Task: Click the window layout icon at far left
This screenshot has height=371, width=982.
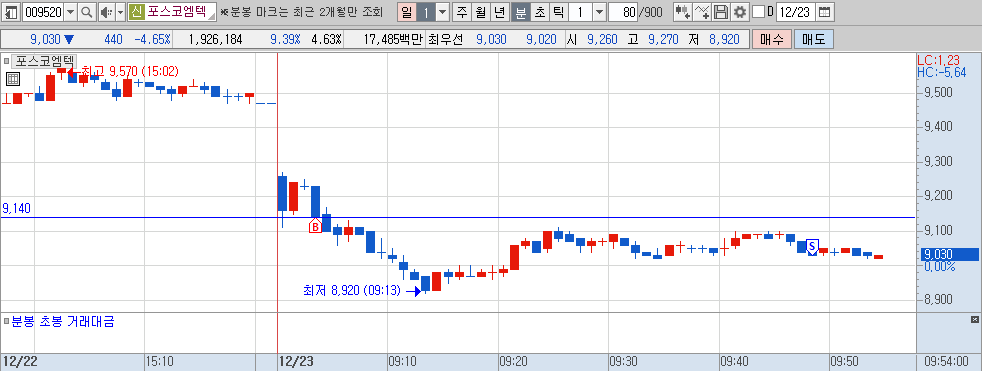Action: tap(12, 11)
